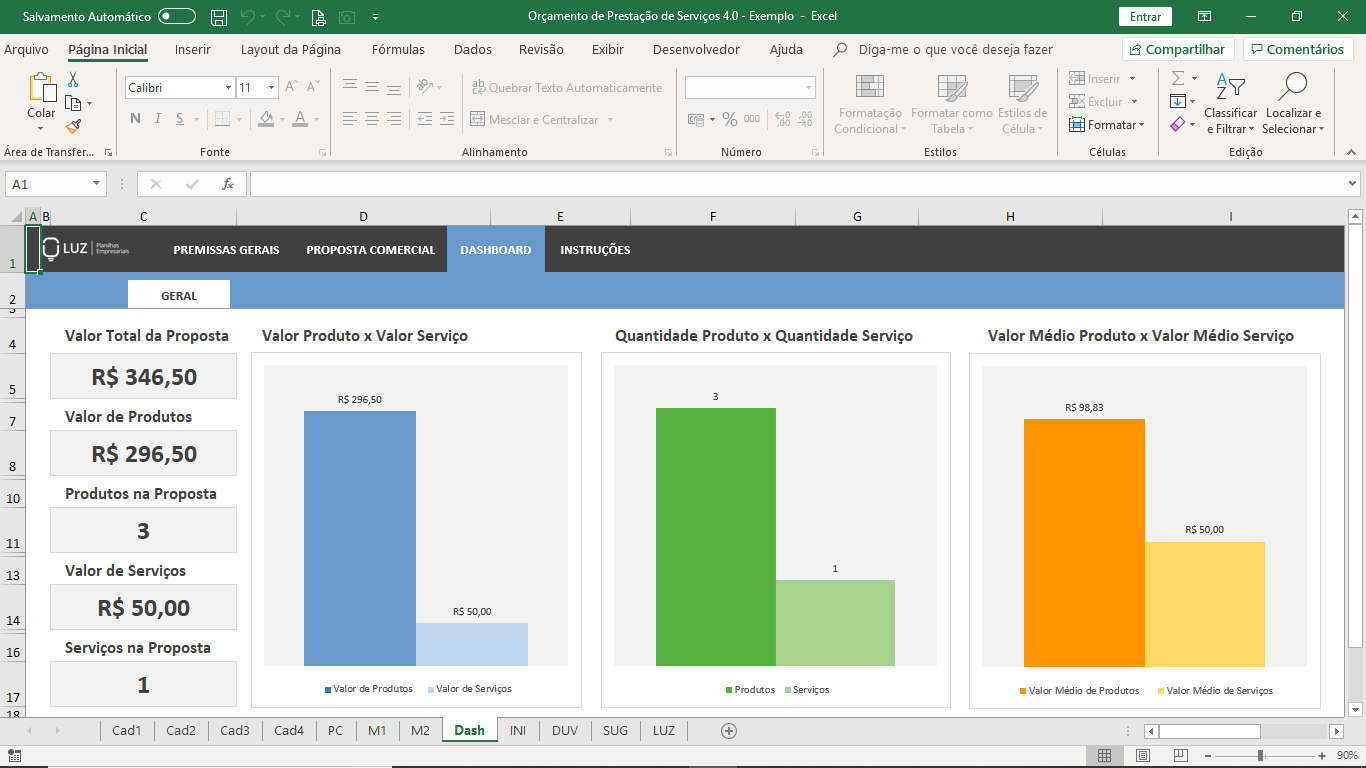Switch to Page Layout view in status bar
Image resolution: width=1366 pixels, height=768 pixels.
click(x=1143, y=755)
